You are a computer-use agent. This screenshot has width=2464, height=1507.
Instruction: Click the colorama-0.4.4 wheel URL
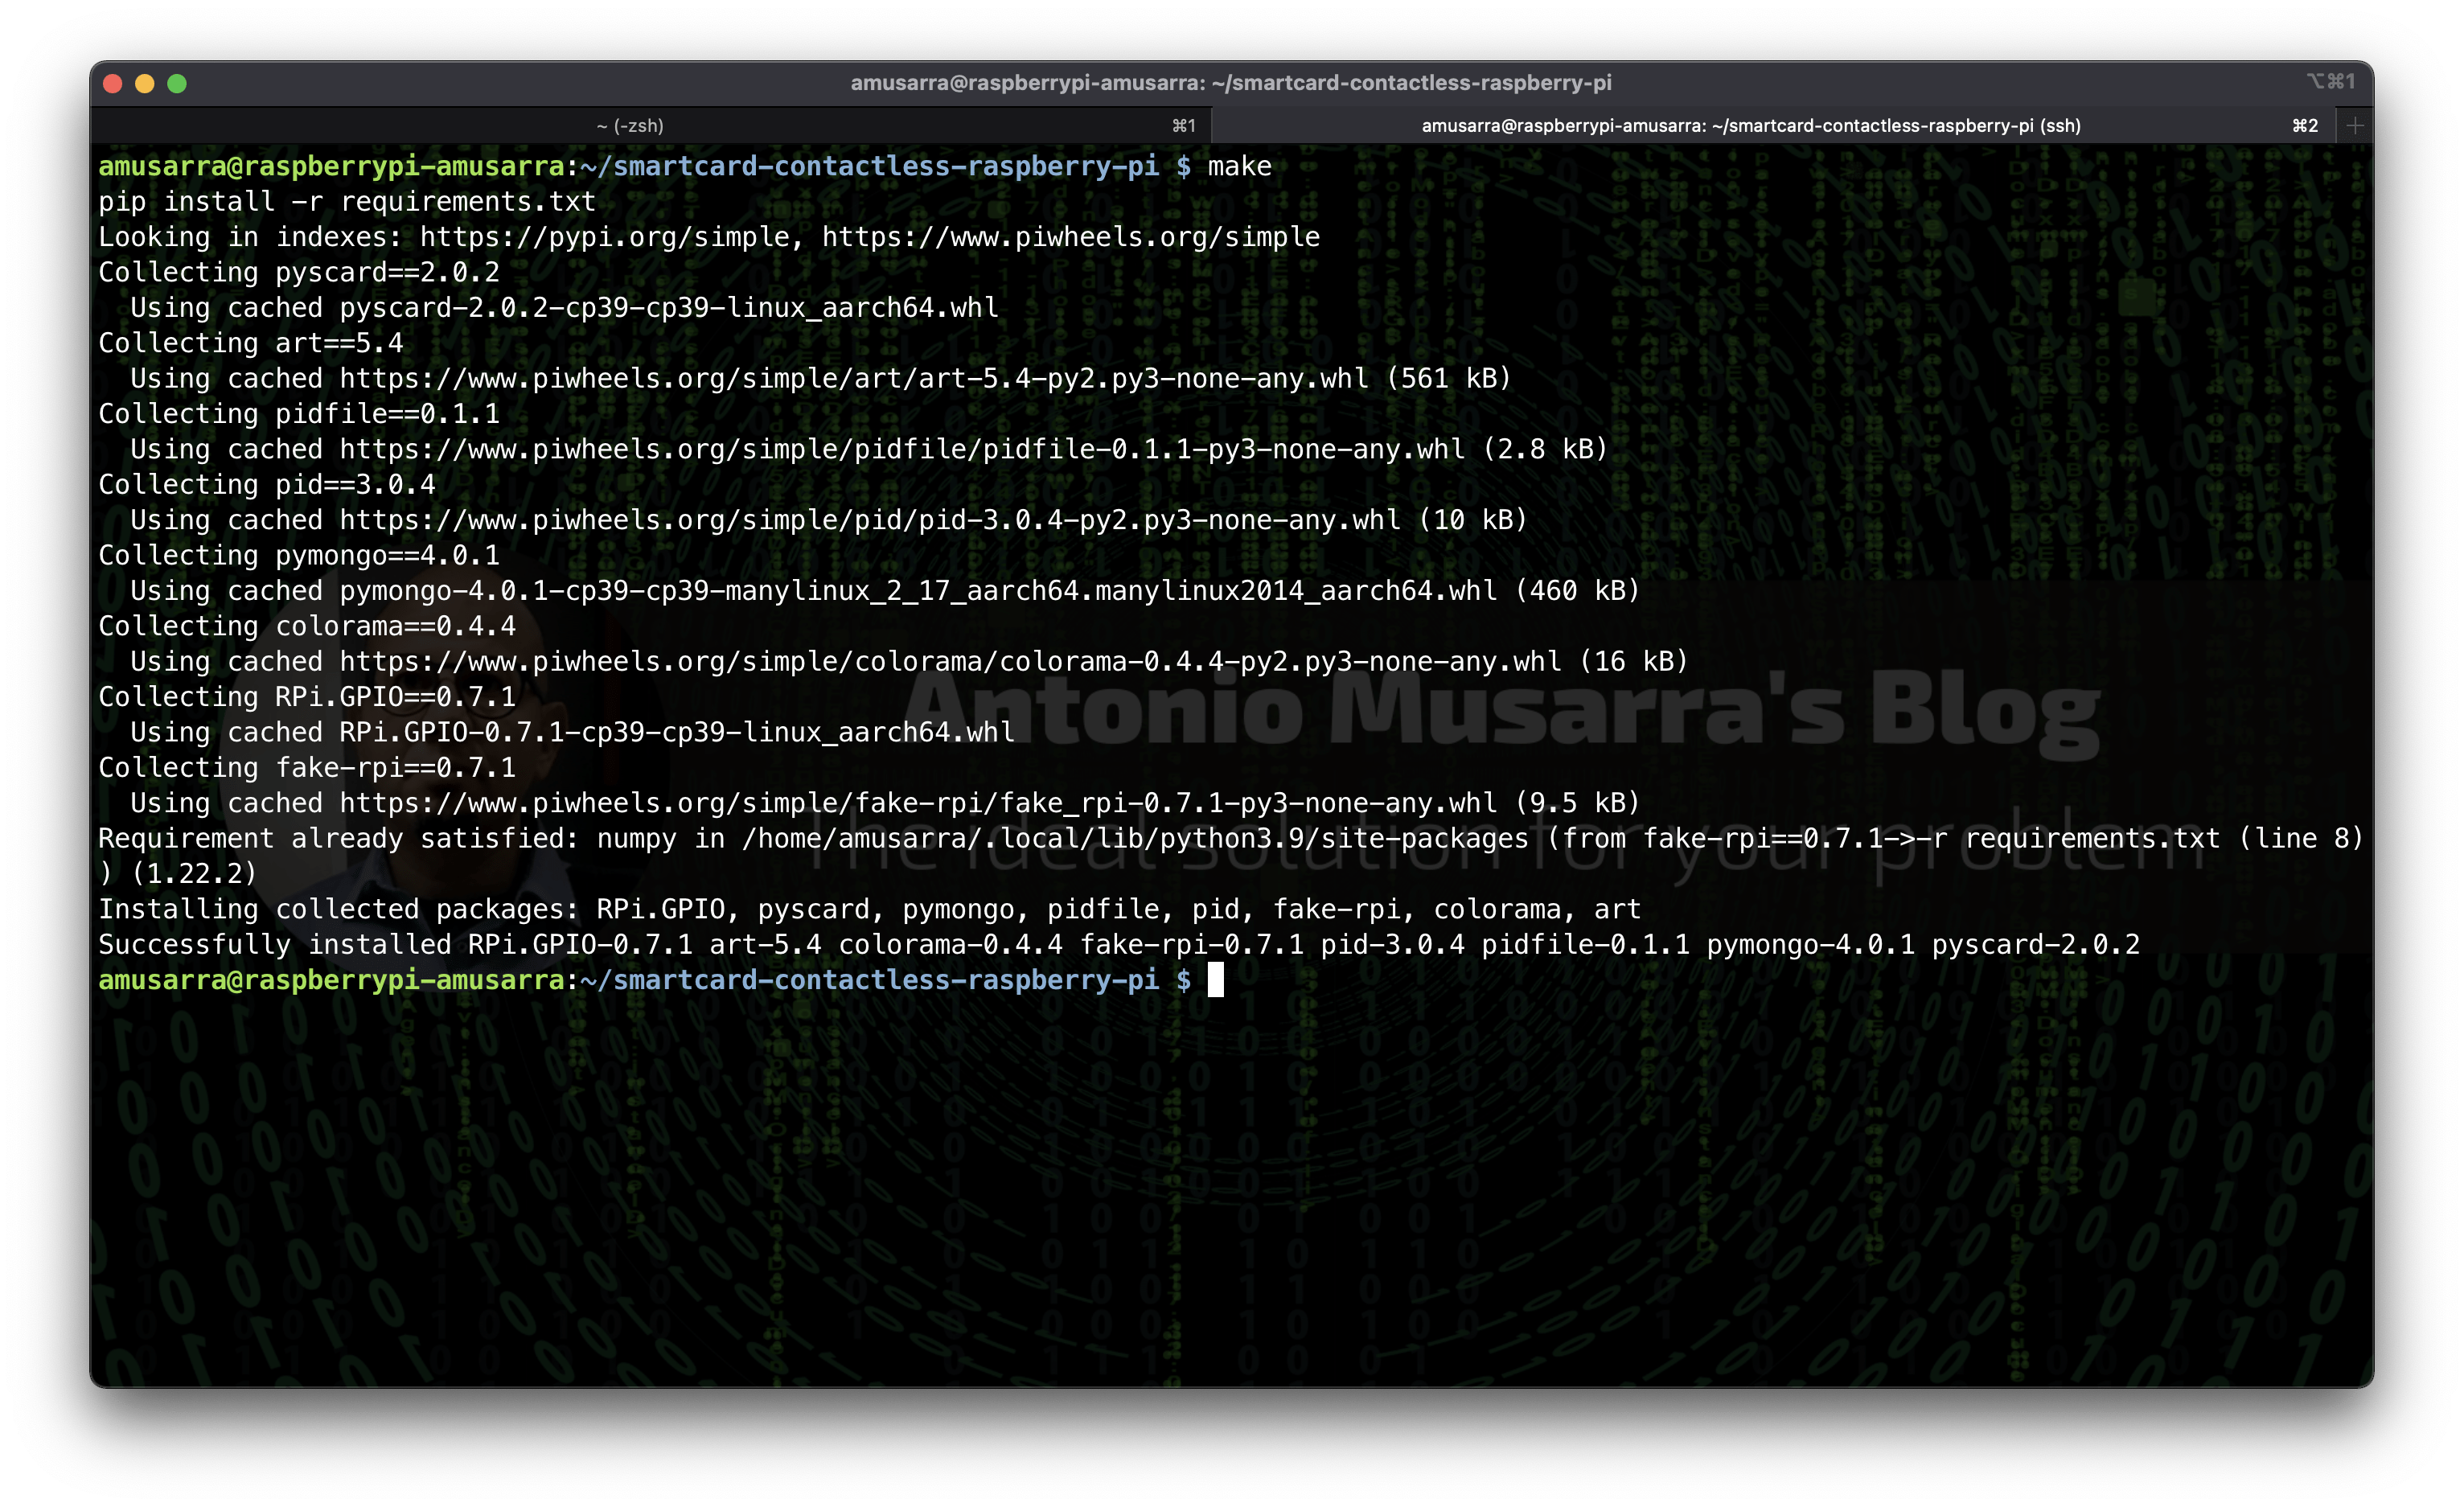pyautogui.click(x=950, y=661)
